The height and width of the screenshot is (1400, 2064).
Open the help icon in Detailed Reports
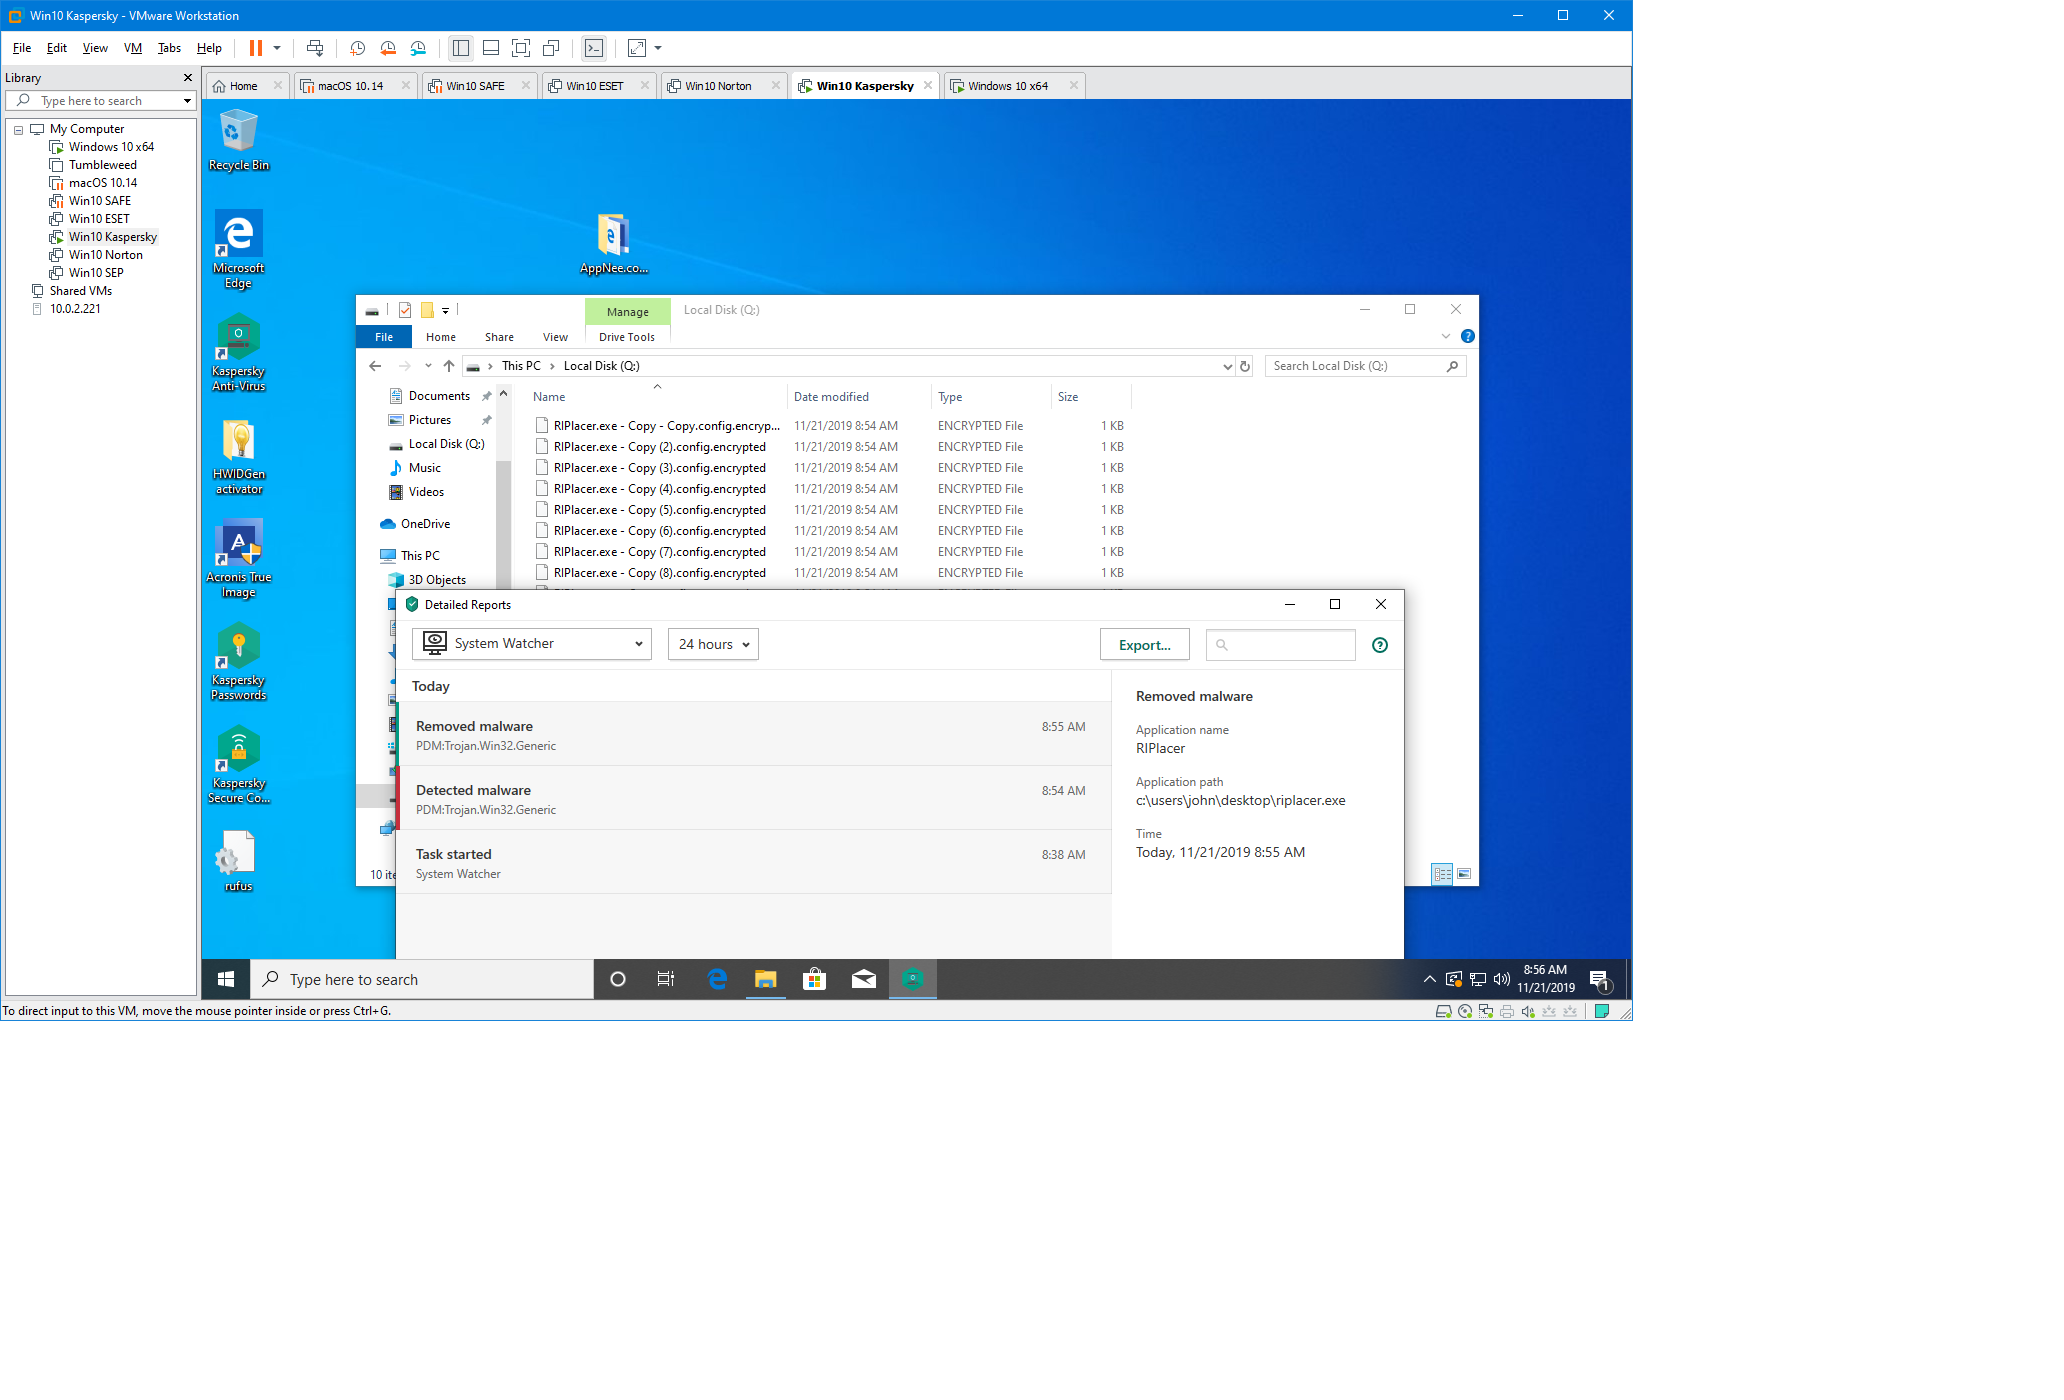point(1380,645)
